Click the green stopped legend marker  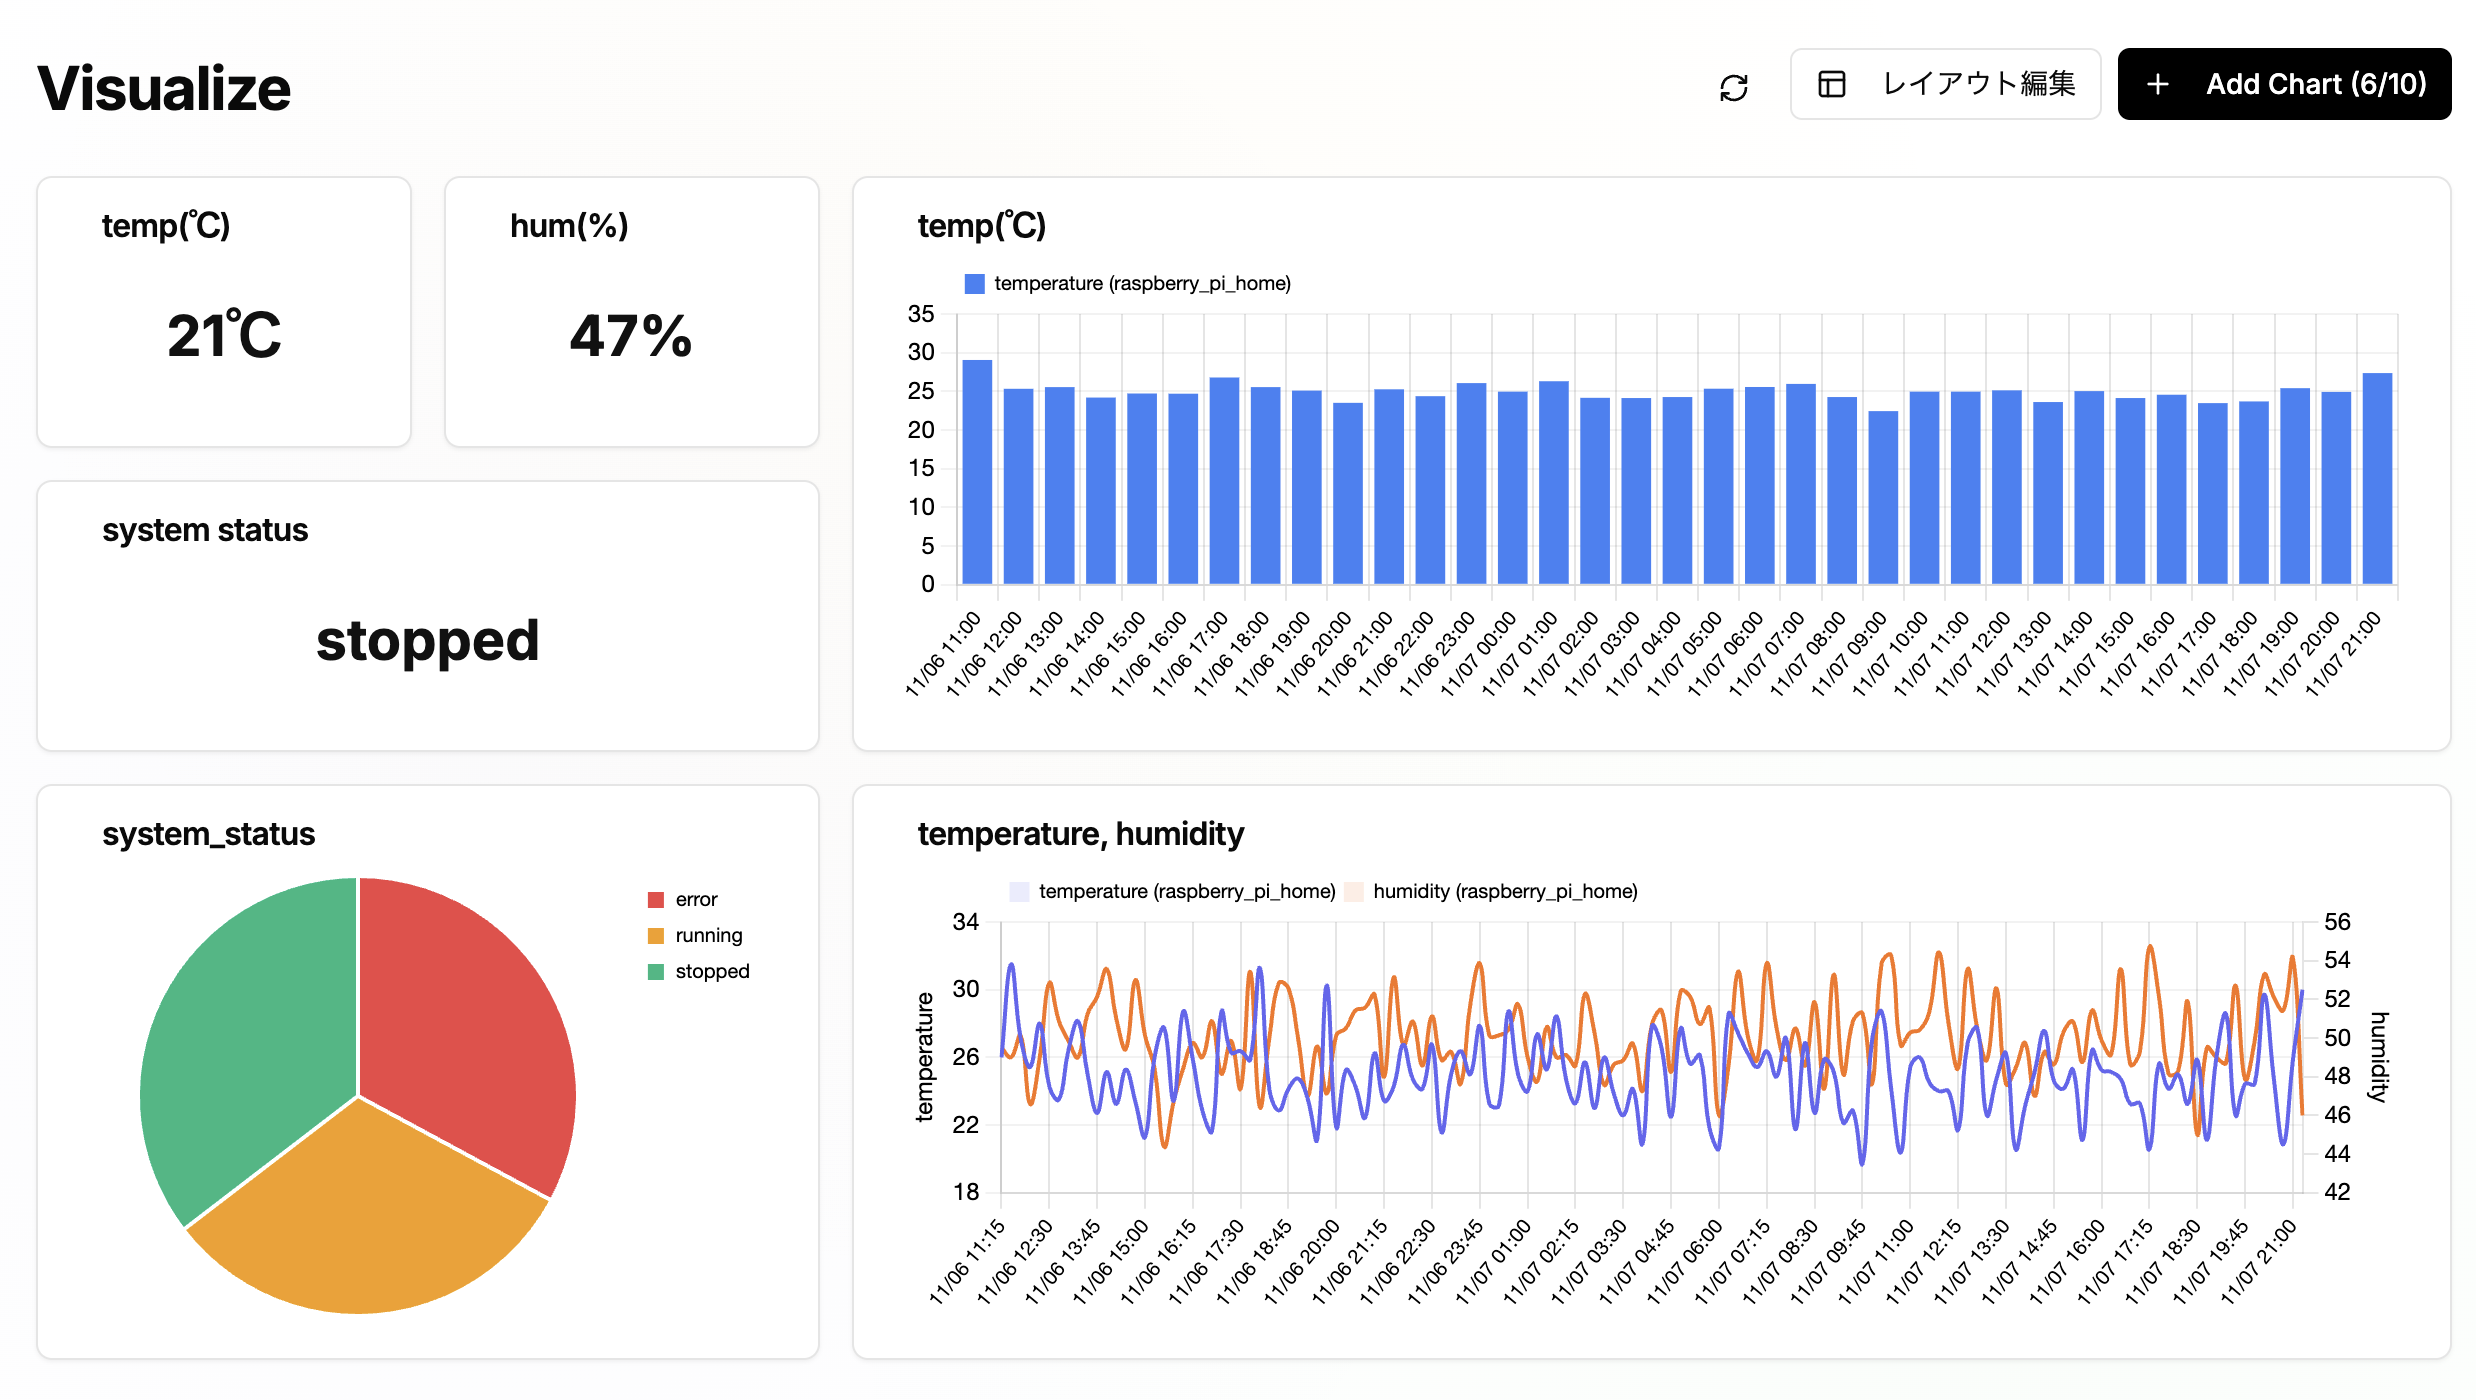click(x=656, y=970)
